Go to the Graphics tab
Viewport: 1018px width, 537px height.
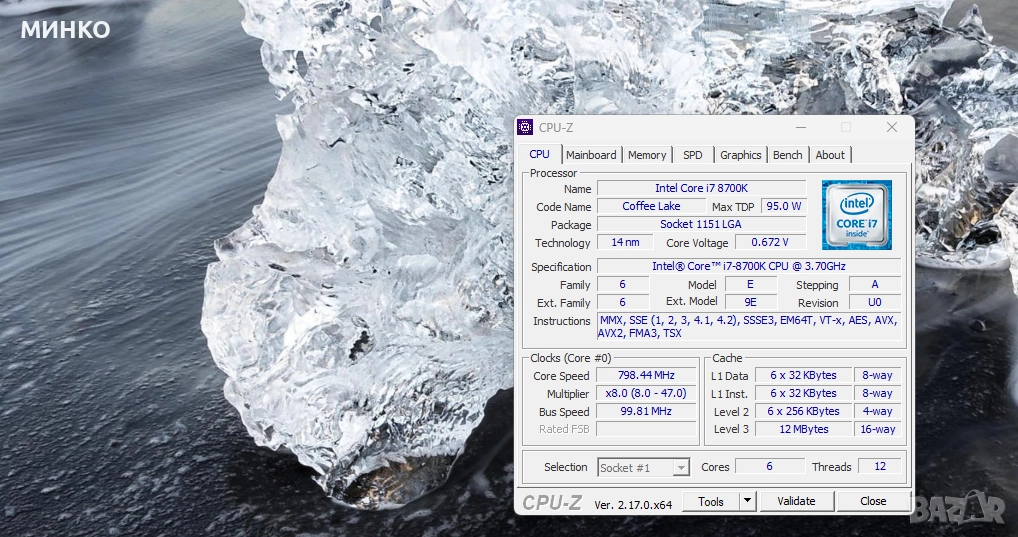coord(741,155)
